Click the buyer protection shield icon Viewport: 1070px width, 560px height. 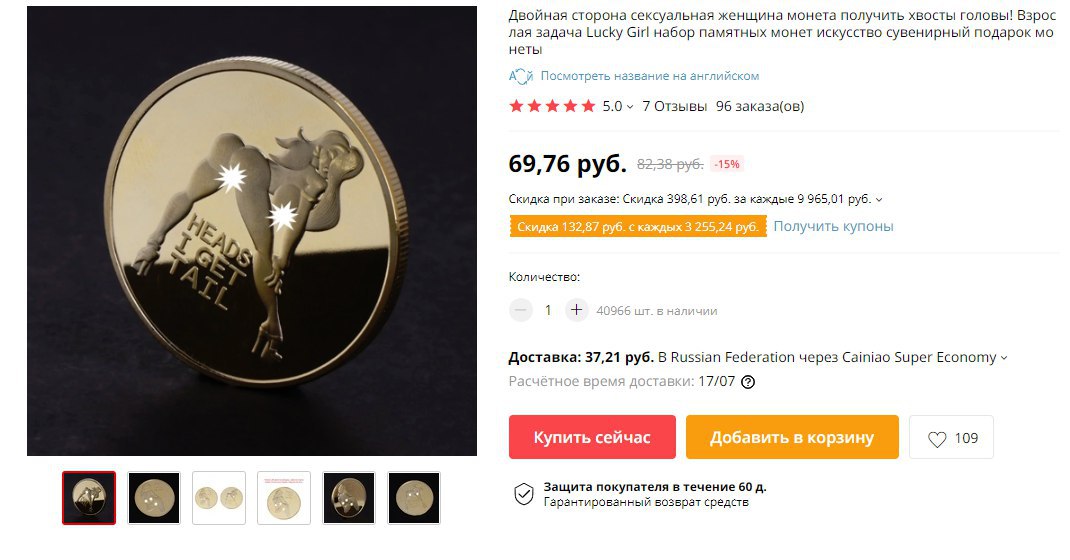pos(523,495)
